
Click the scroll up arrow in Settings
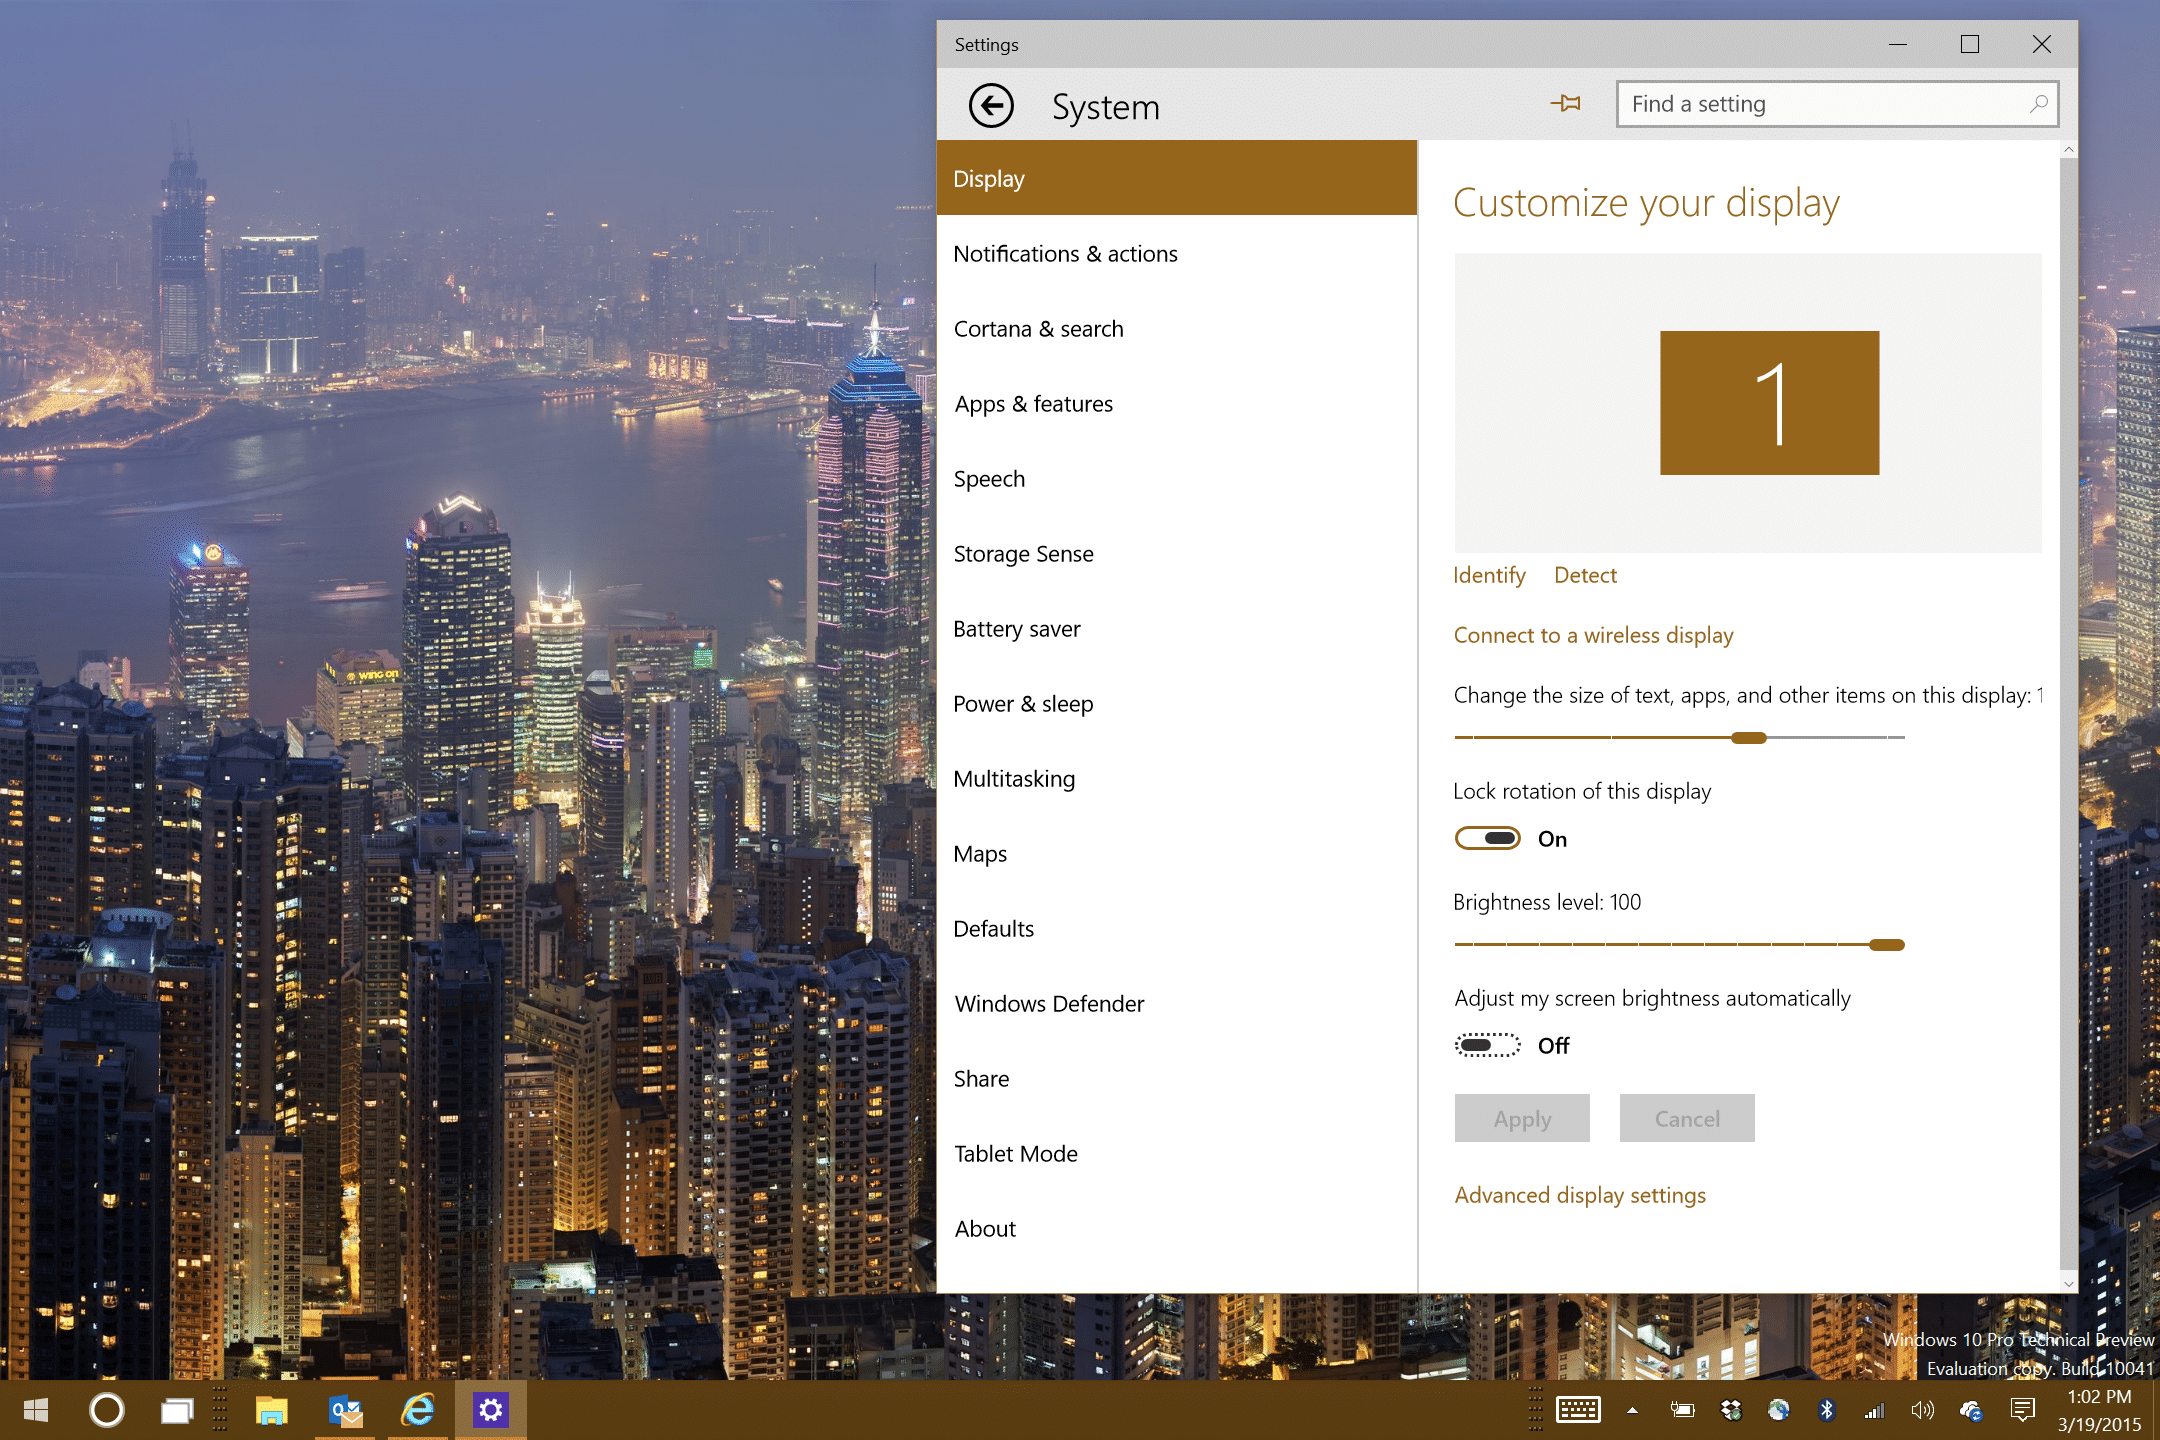coord(2069,150)
